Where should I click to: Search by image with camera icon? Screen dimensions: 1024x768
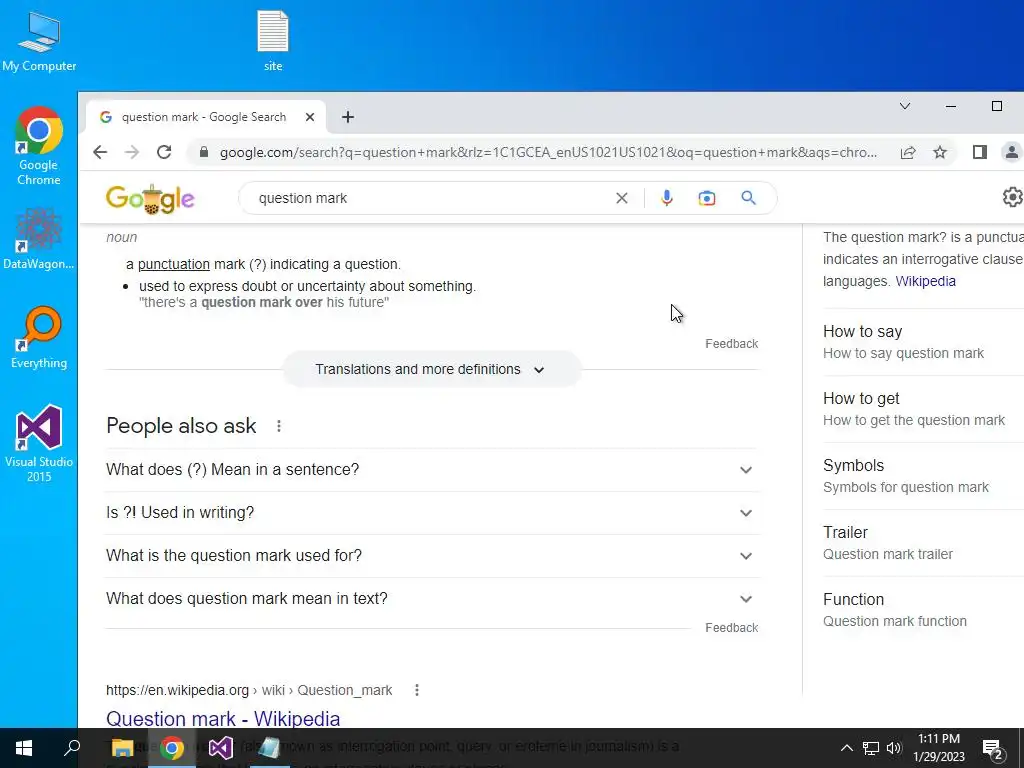(x=707, y=198)
